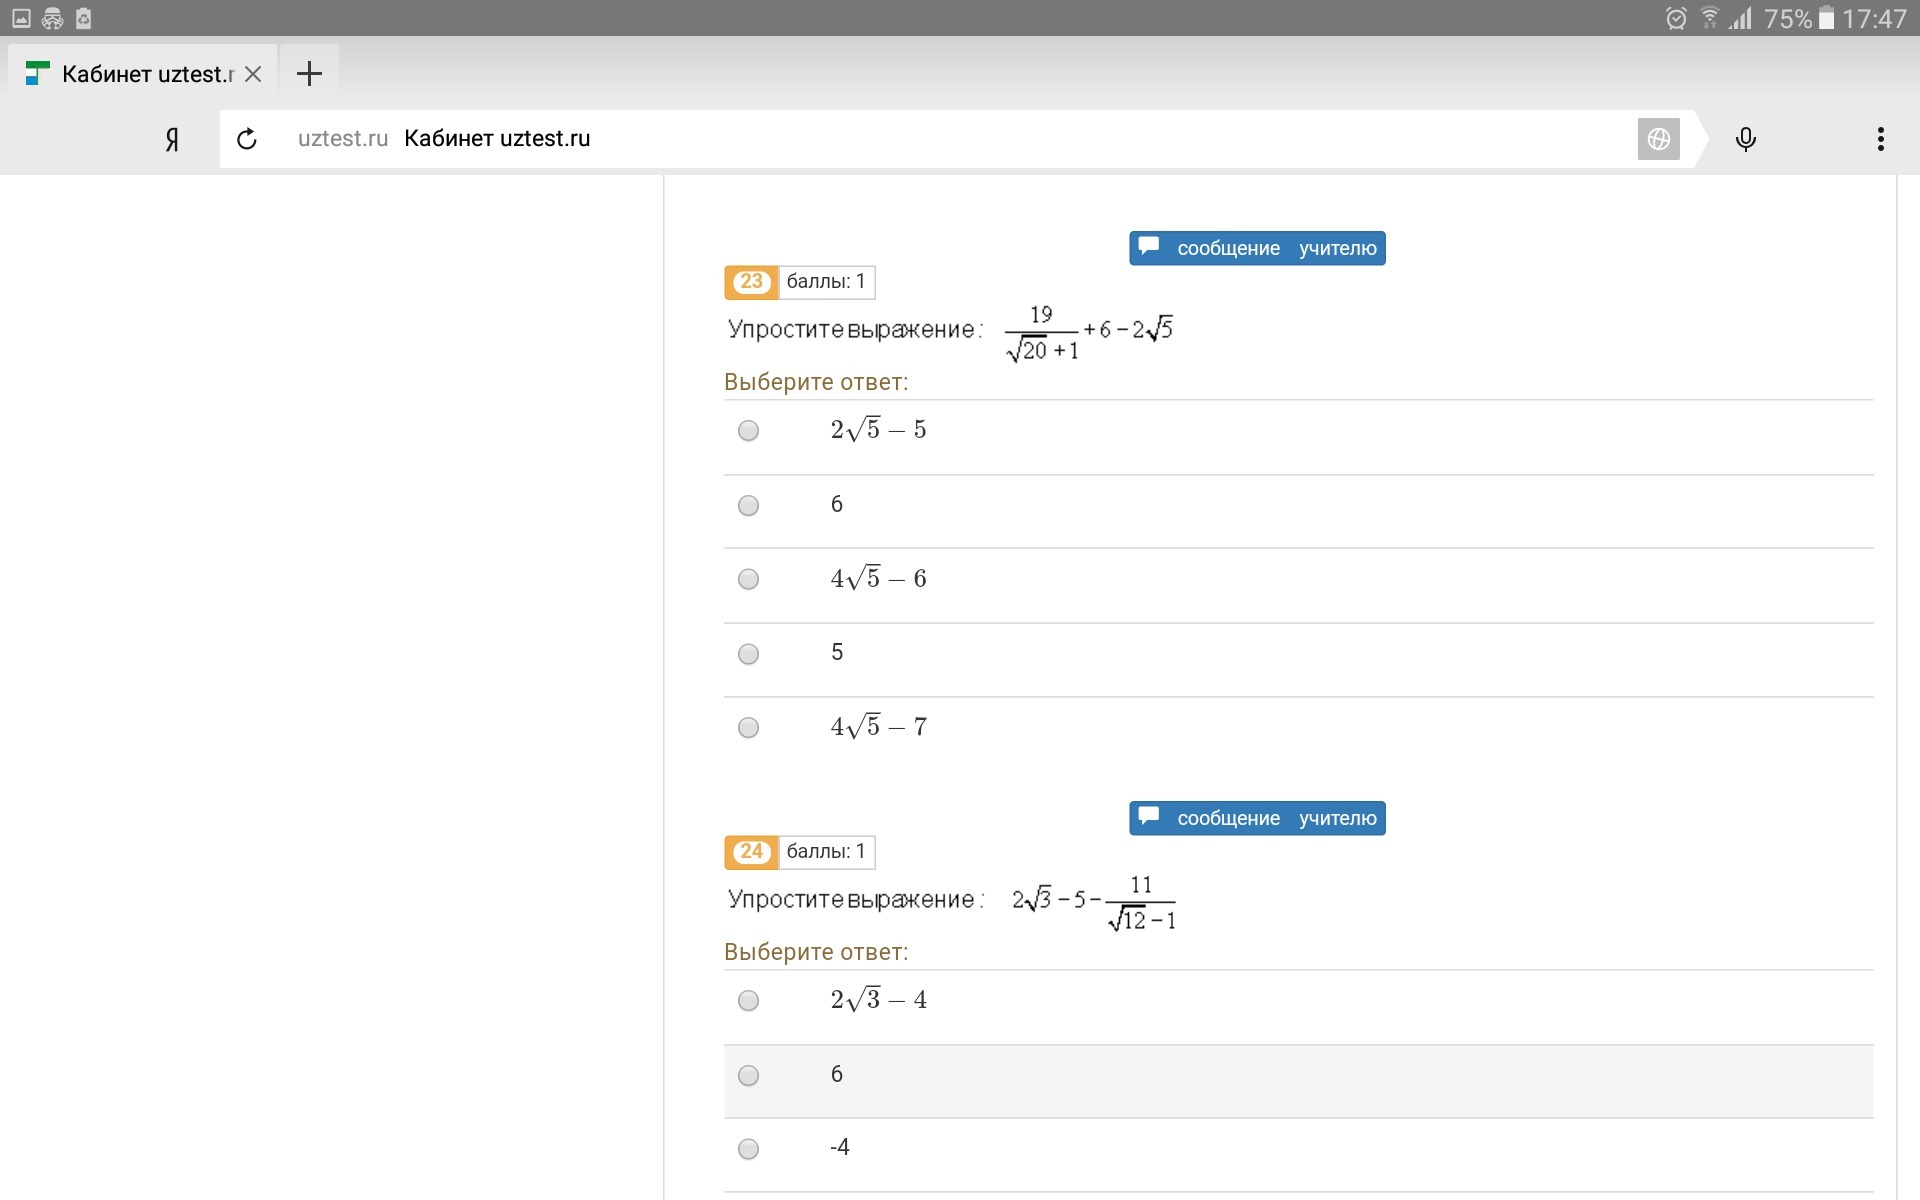The width and height of the screenshot is (1920, 1200).
Task: Tap the alarm clock status icon
Action: pos(1676,18)
